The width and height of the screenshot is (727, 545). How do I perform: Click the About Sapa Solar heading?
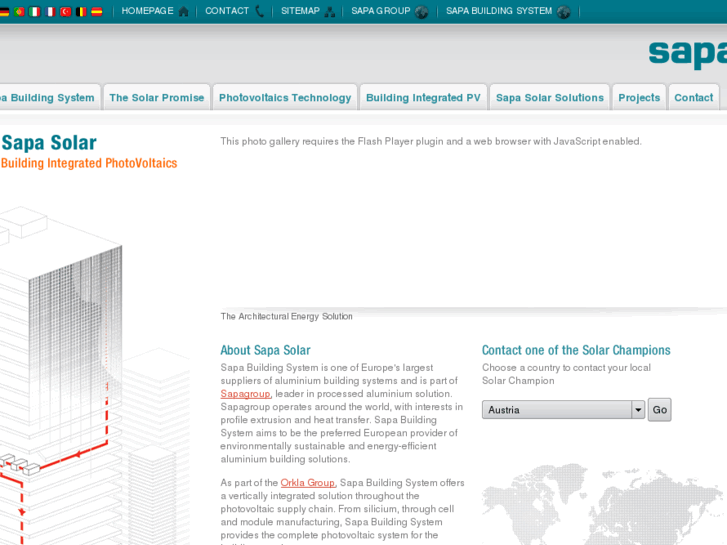[x=265, y=350]
